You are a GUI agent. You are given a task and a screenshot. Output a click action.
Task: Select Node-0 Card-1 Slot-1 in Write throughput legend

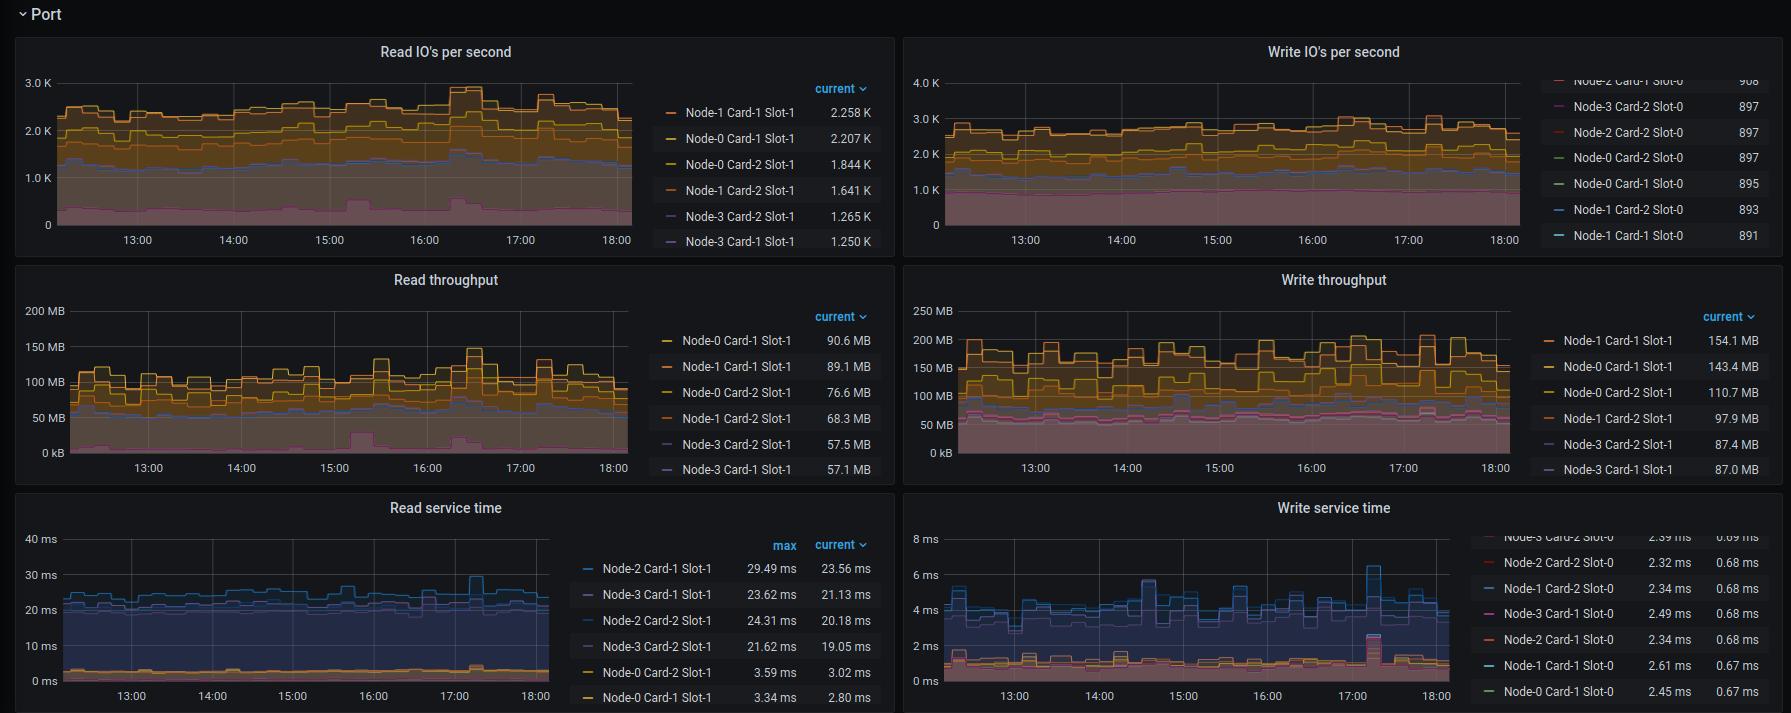1618,367
